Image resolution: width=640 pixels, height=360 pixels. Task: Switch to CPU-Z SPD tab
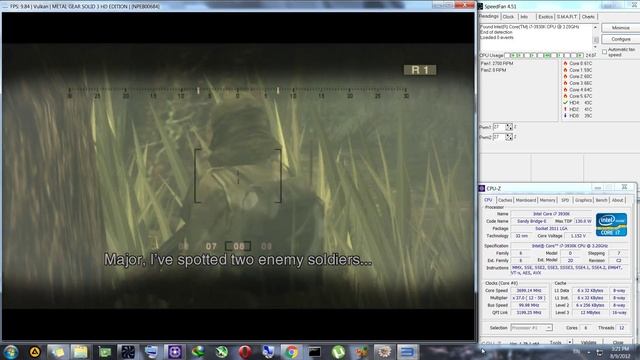pos(565,200)
